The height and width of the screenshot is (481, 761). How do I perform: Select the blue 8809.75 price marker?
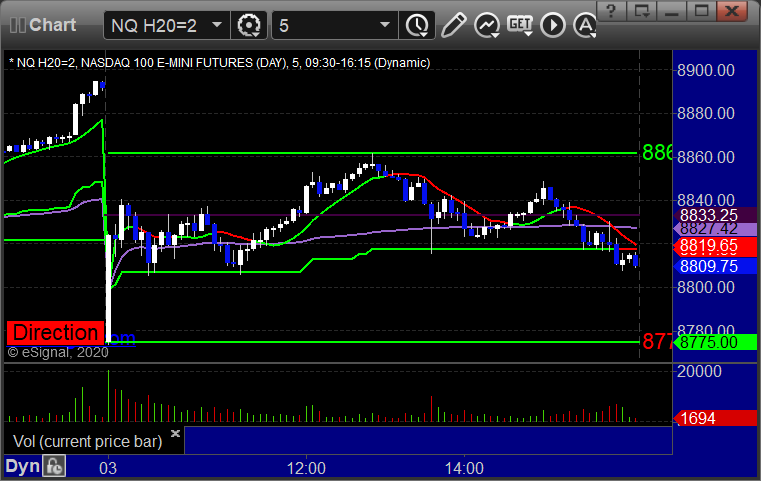[x=715, y=266]
